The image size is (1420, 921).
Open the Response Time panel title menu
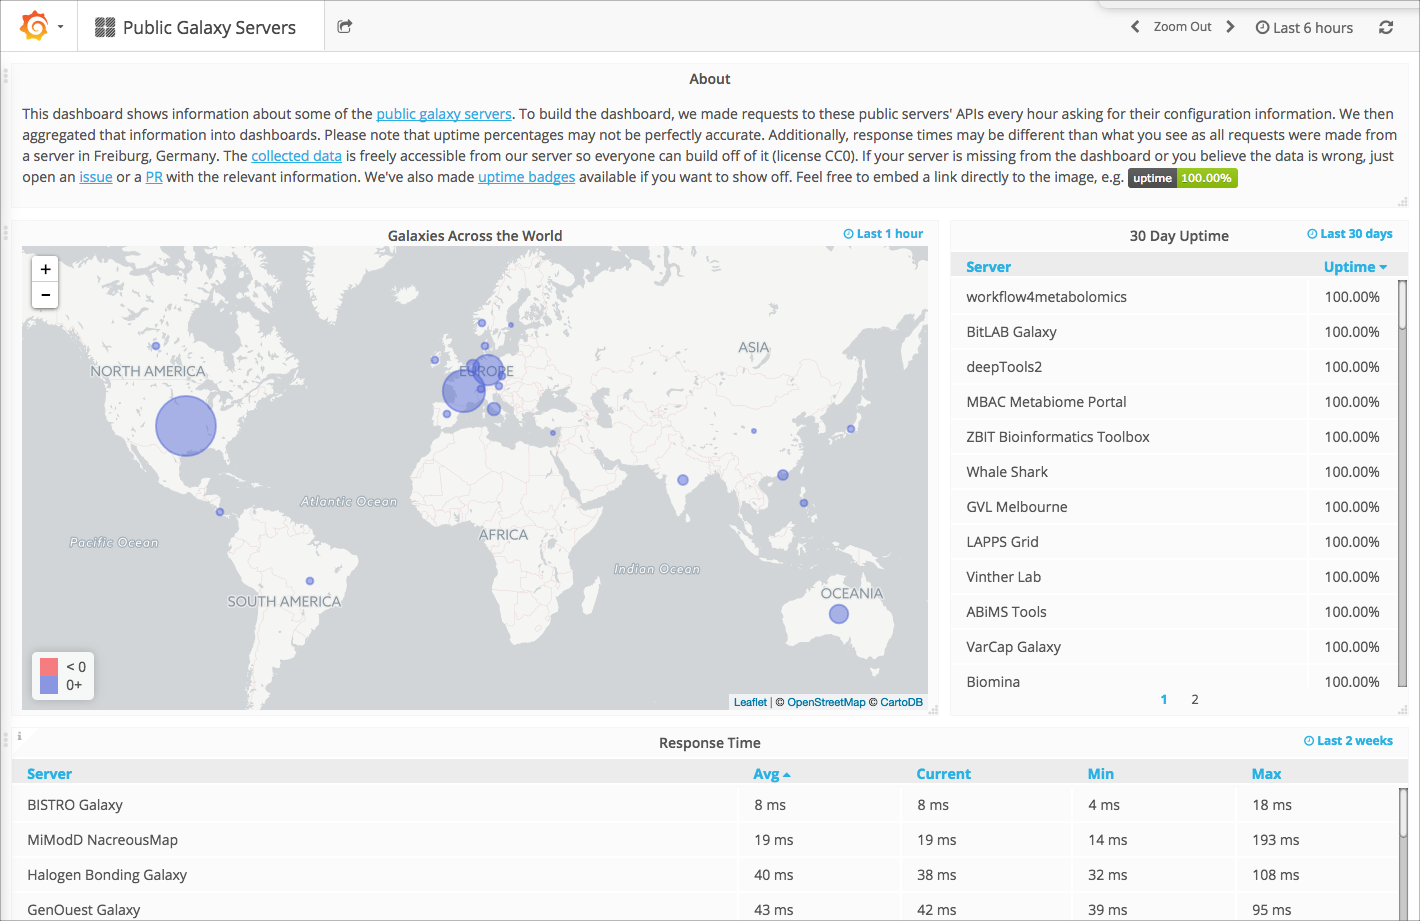pyautogui.click(x=710, y=743)
